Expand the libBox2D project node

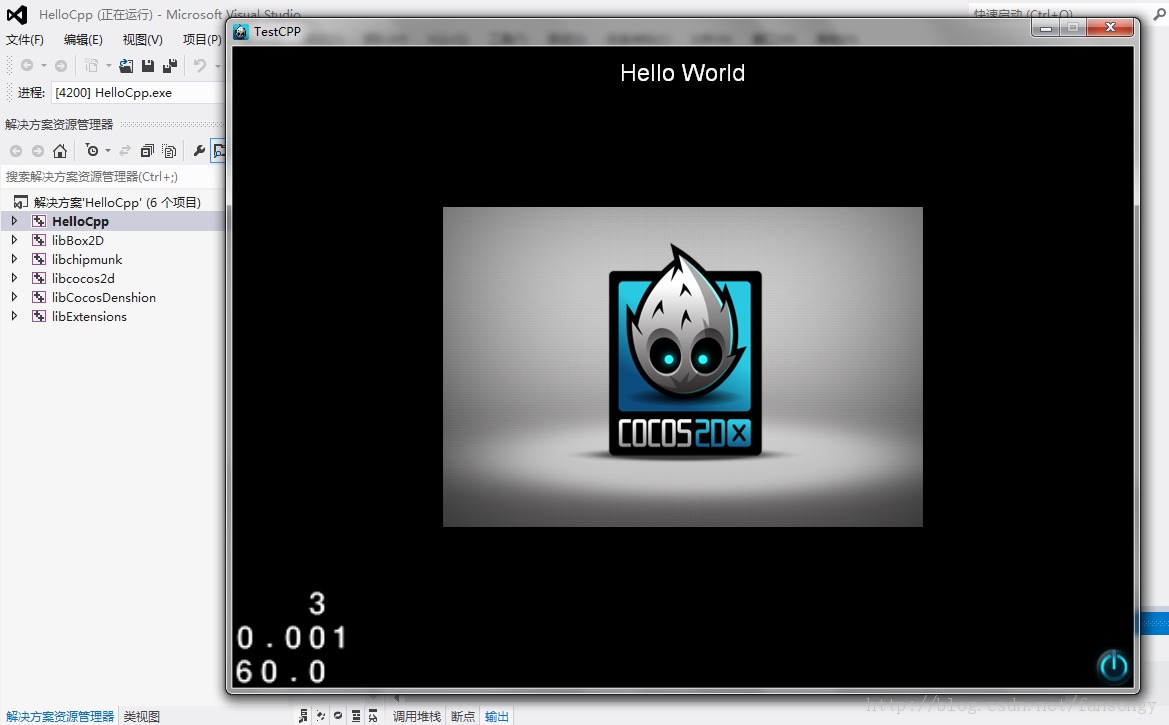tap(14, 240)
